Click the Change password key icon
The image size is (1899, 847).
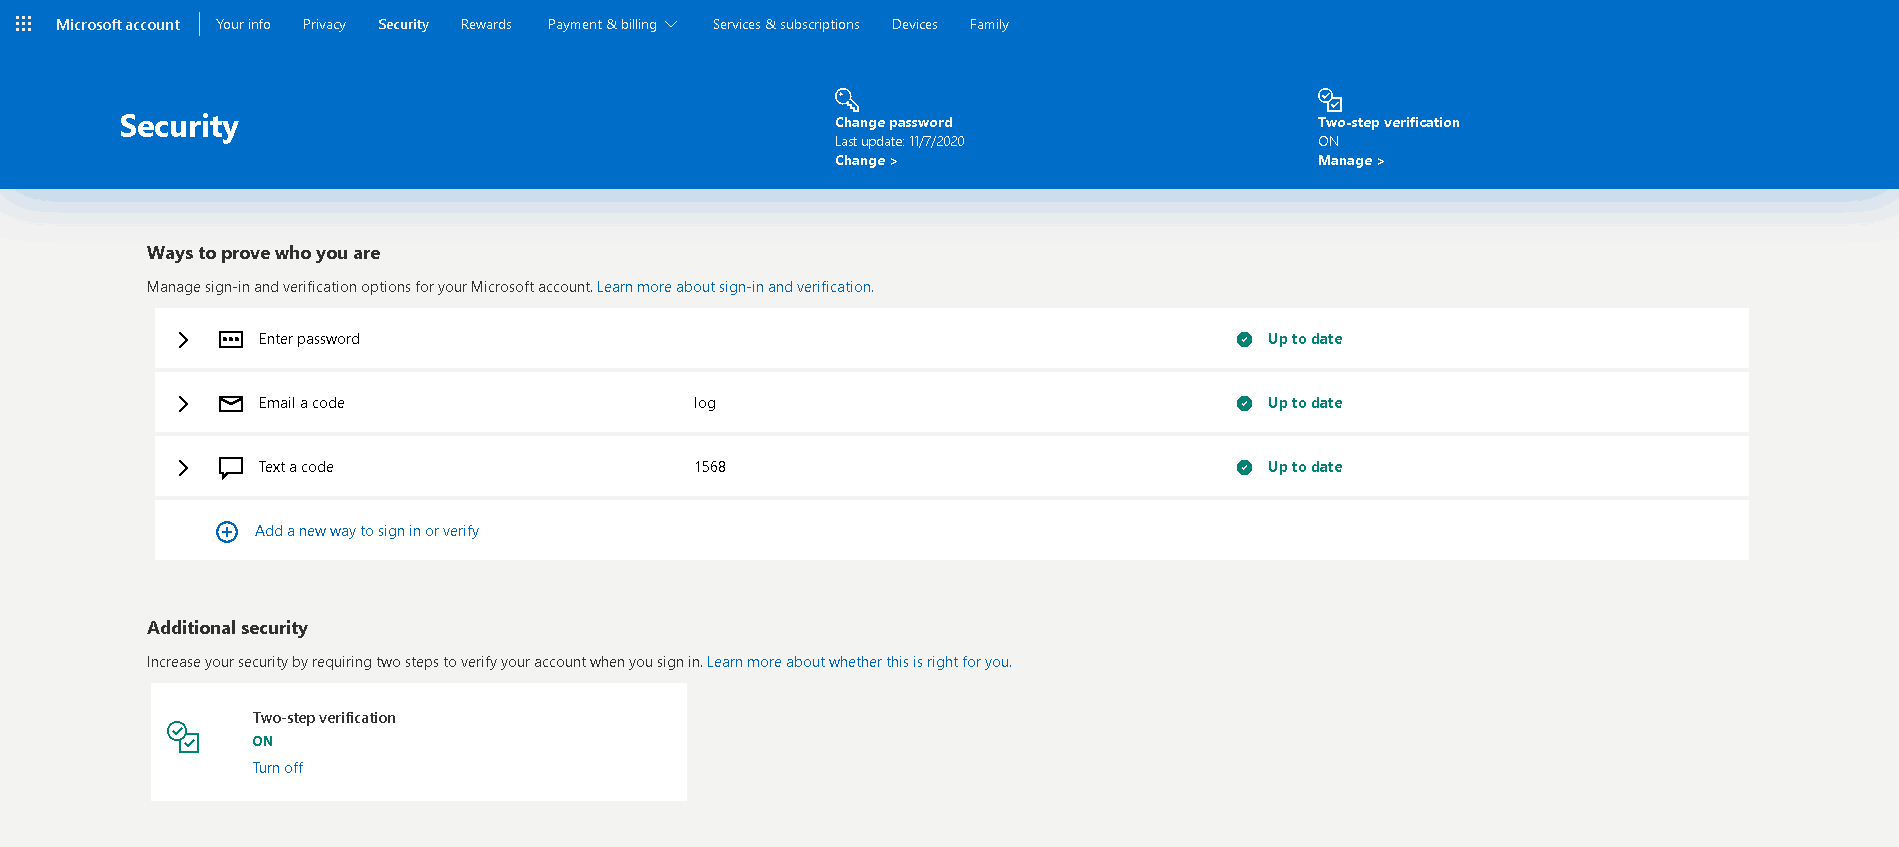[847, 99]
